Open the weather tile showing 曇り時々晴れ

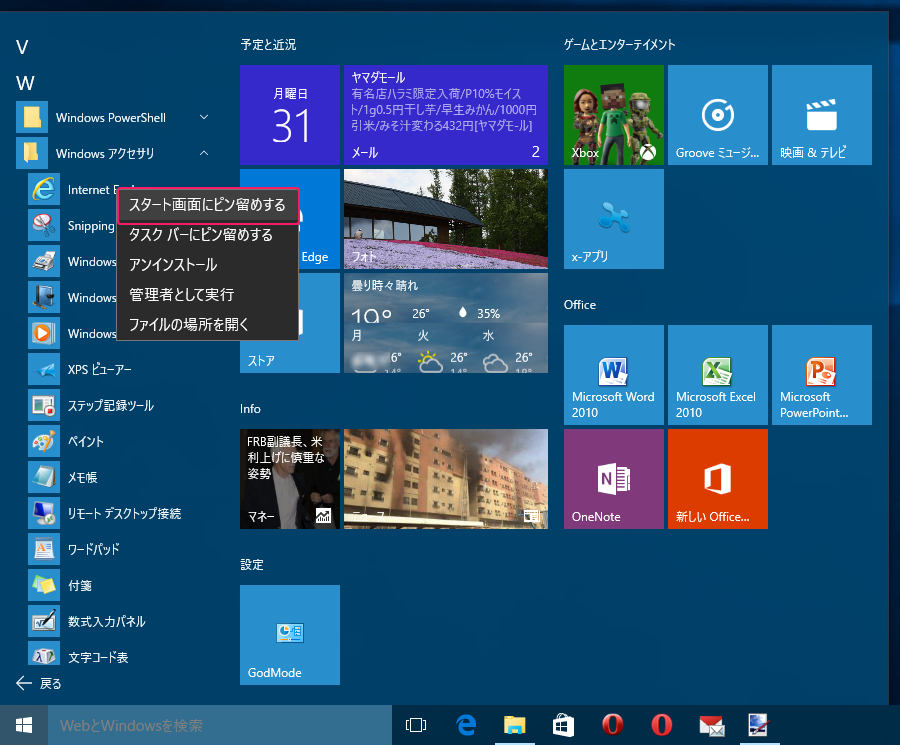[x=446, y=323]
